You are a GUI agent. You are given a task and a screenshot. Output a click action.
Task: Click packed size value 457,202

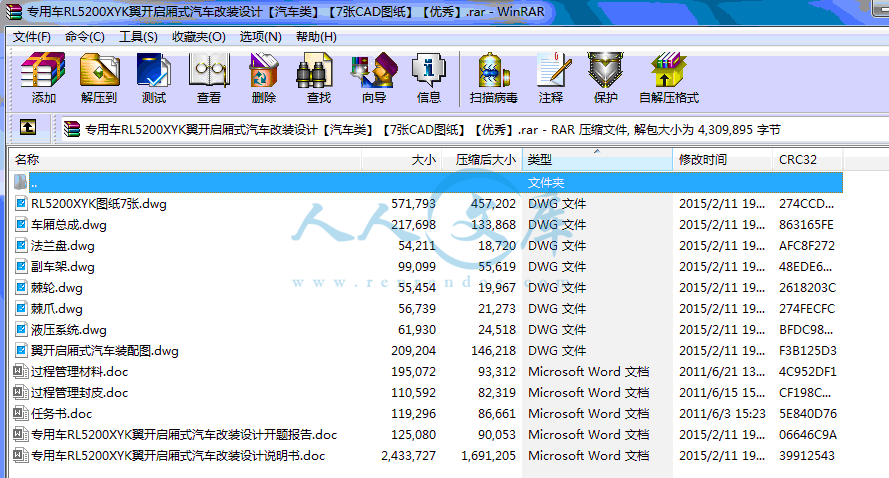pos(493,204)
